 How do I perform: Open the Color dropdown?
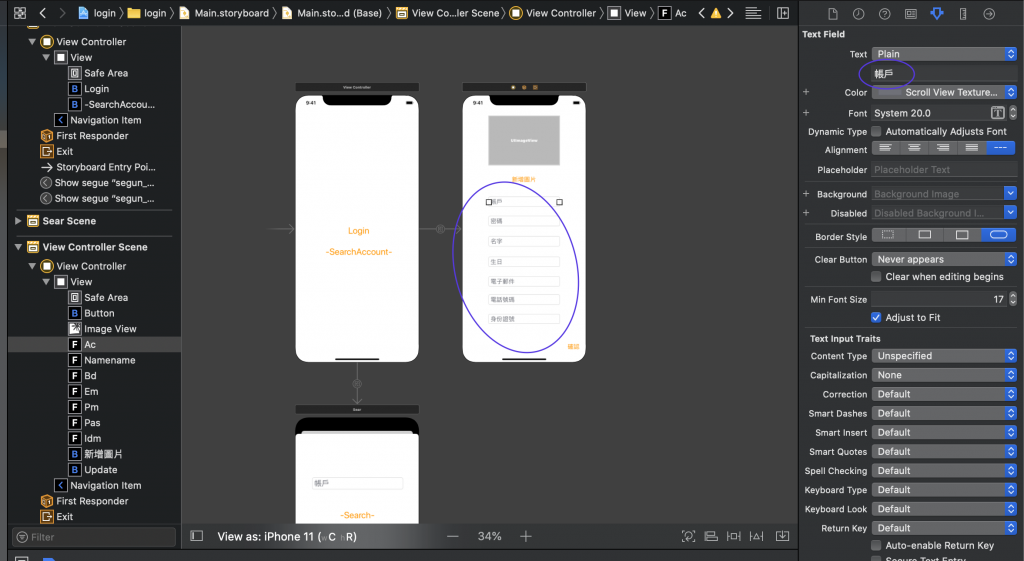pos(944,93)
